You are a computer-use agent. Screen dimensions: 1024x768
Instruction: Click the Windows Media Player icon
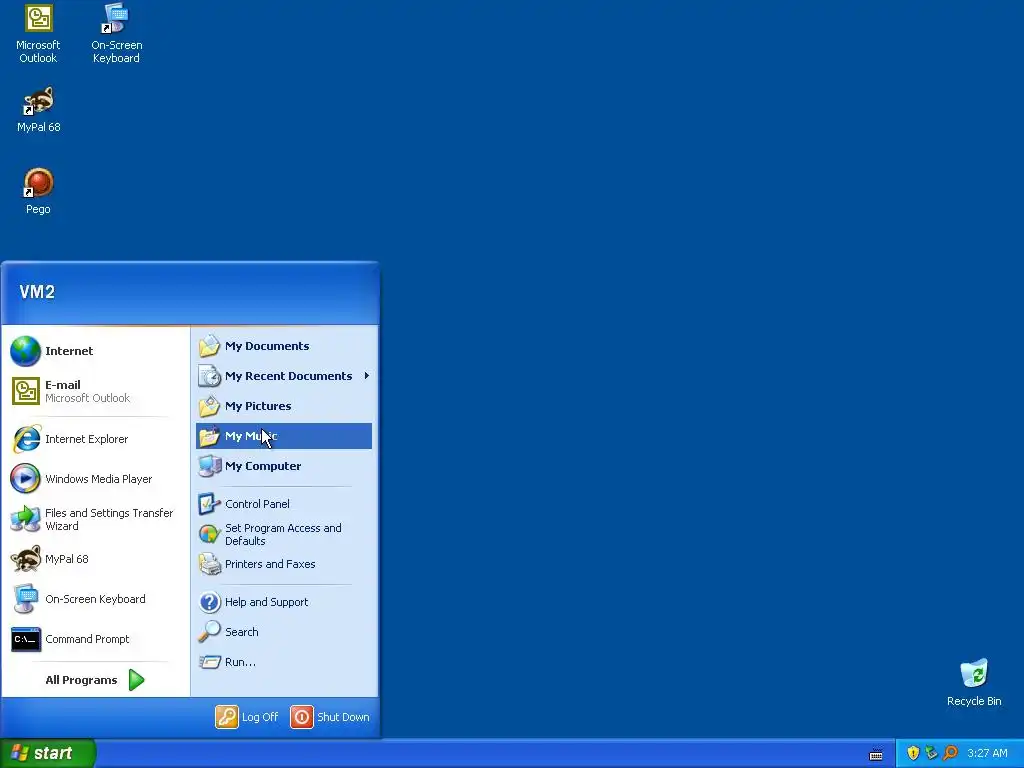25,479
